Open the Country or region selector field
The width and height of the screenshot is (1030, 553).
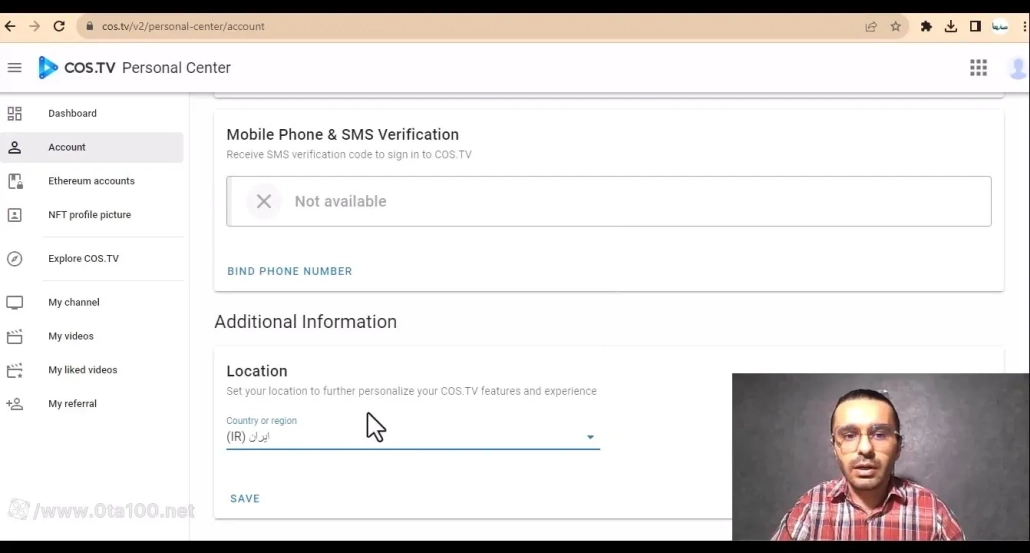[x=400, y=436]
